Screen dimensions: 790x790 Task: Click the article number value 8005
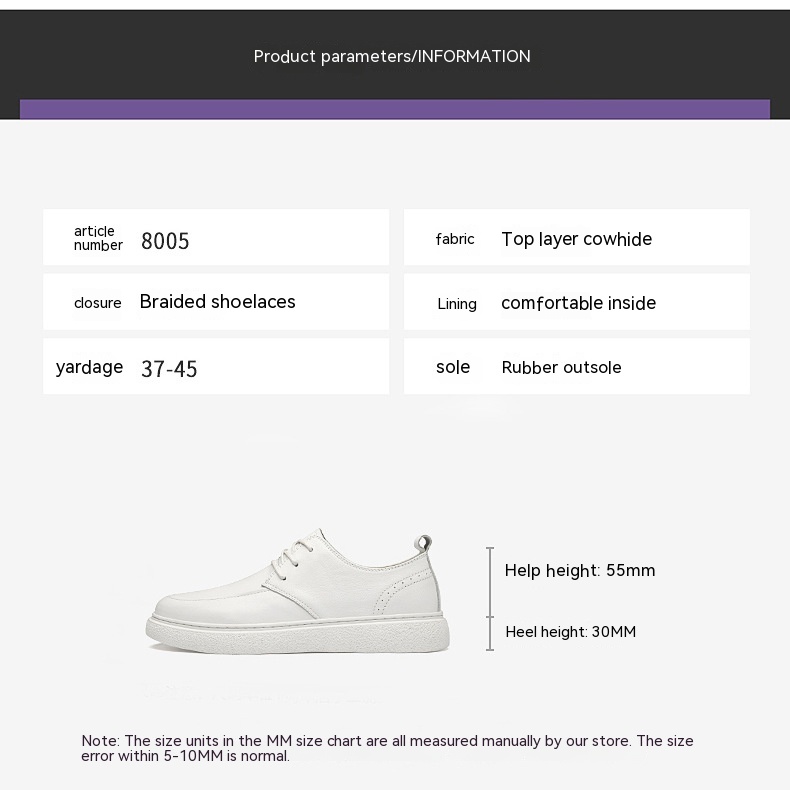(x=165, y=241)
